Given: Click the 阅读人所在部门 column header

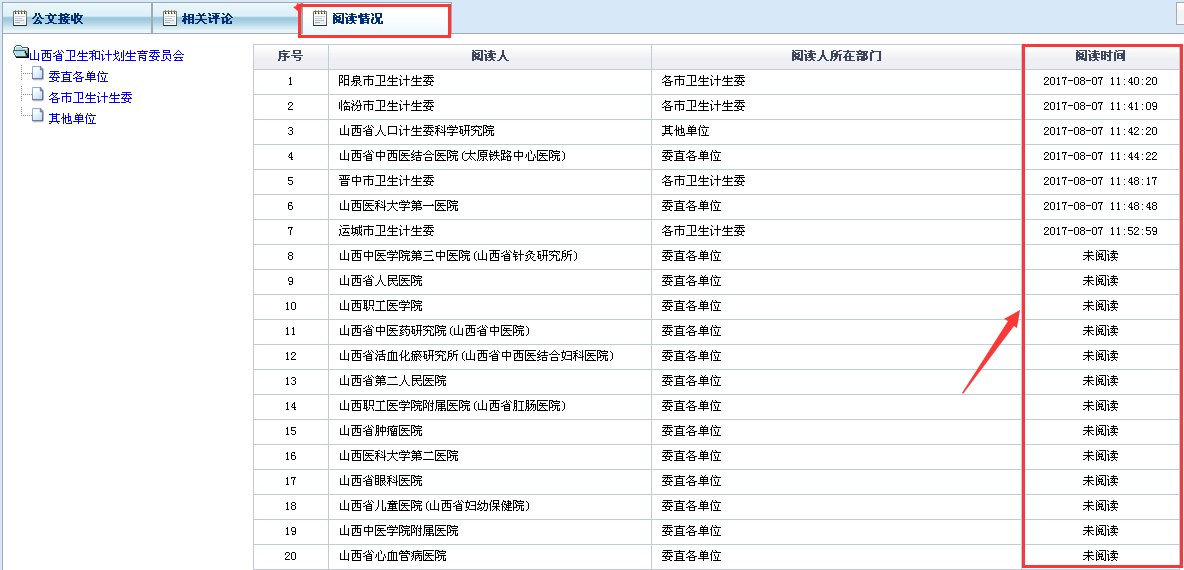Looking at the screenshot, I should coord(836,56).
